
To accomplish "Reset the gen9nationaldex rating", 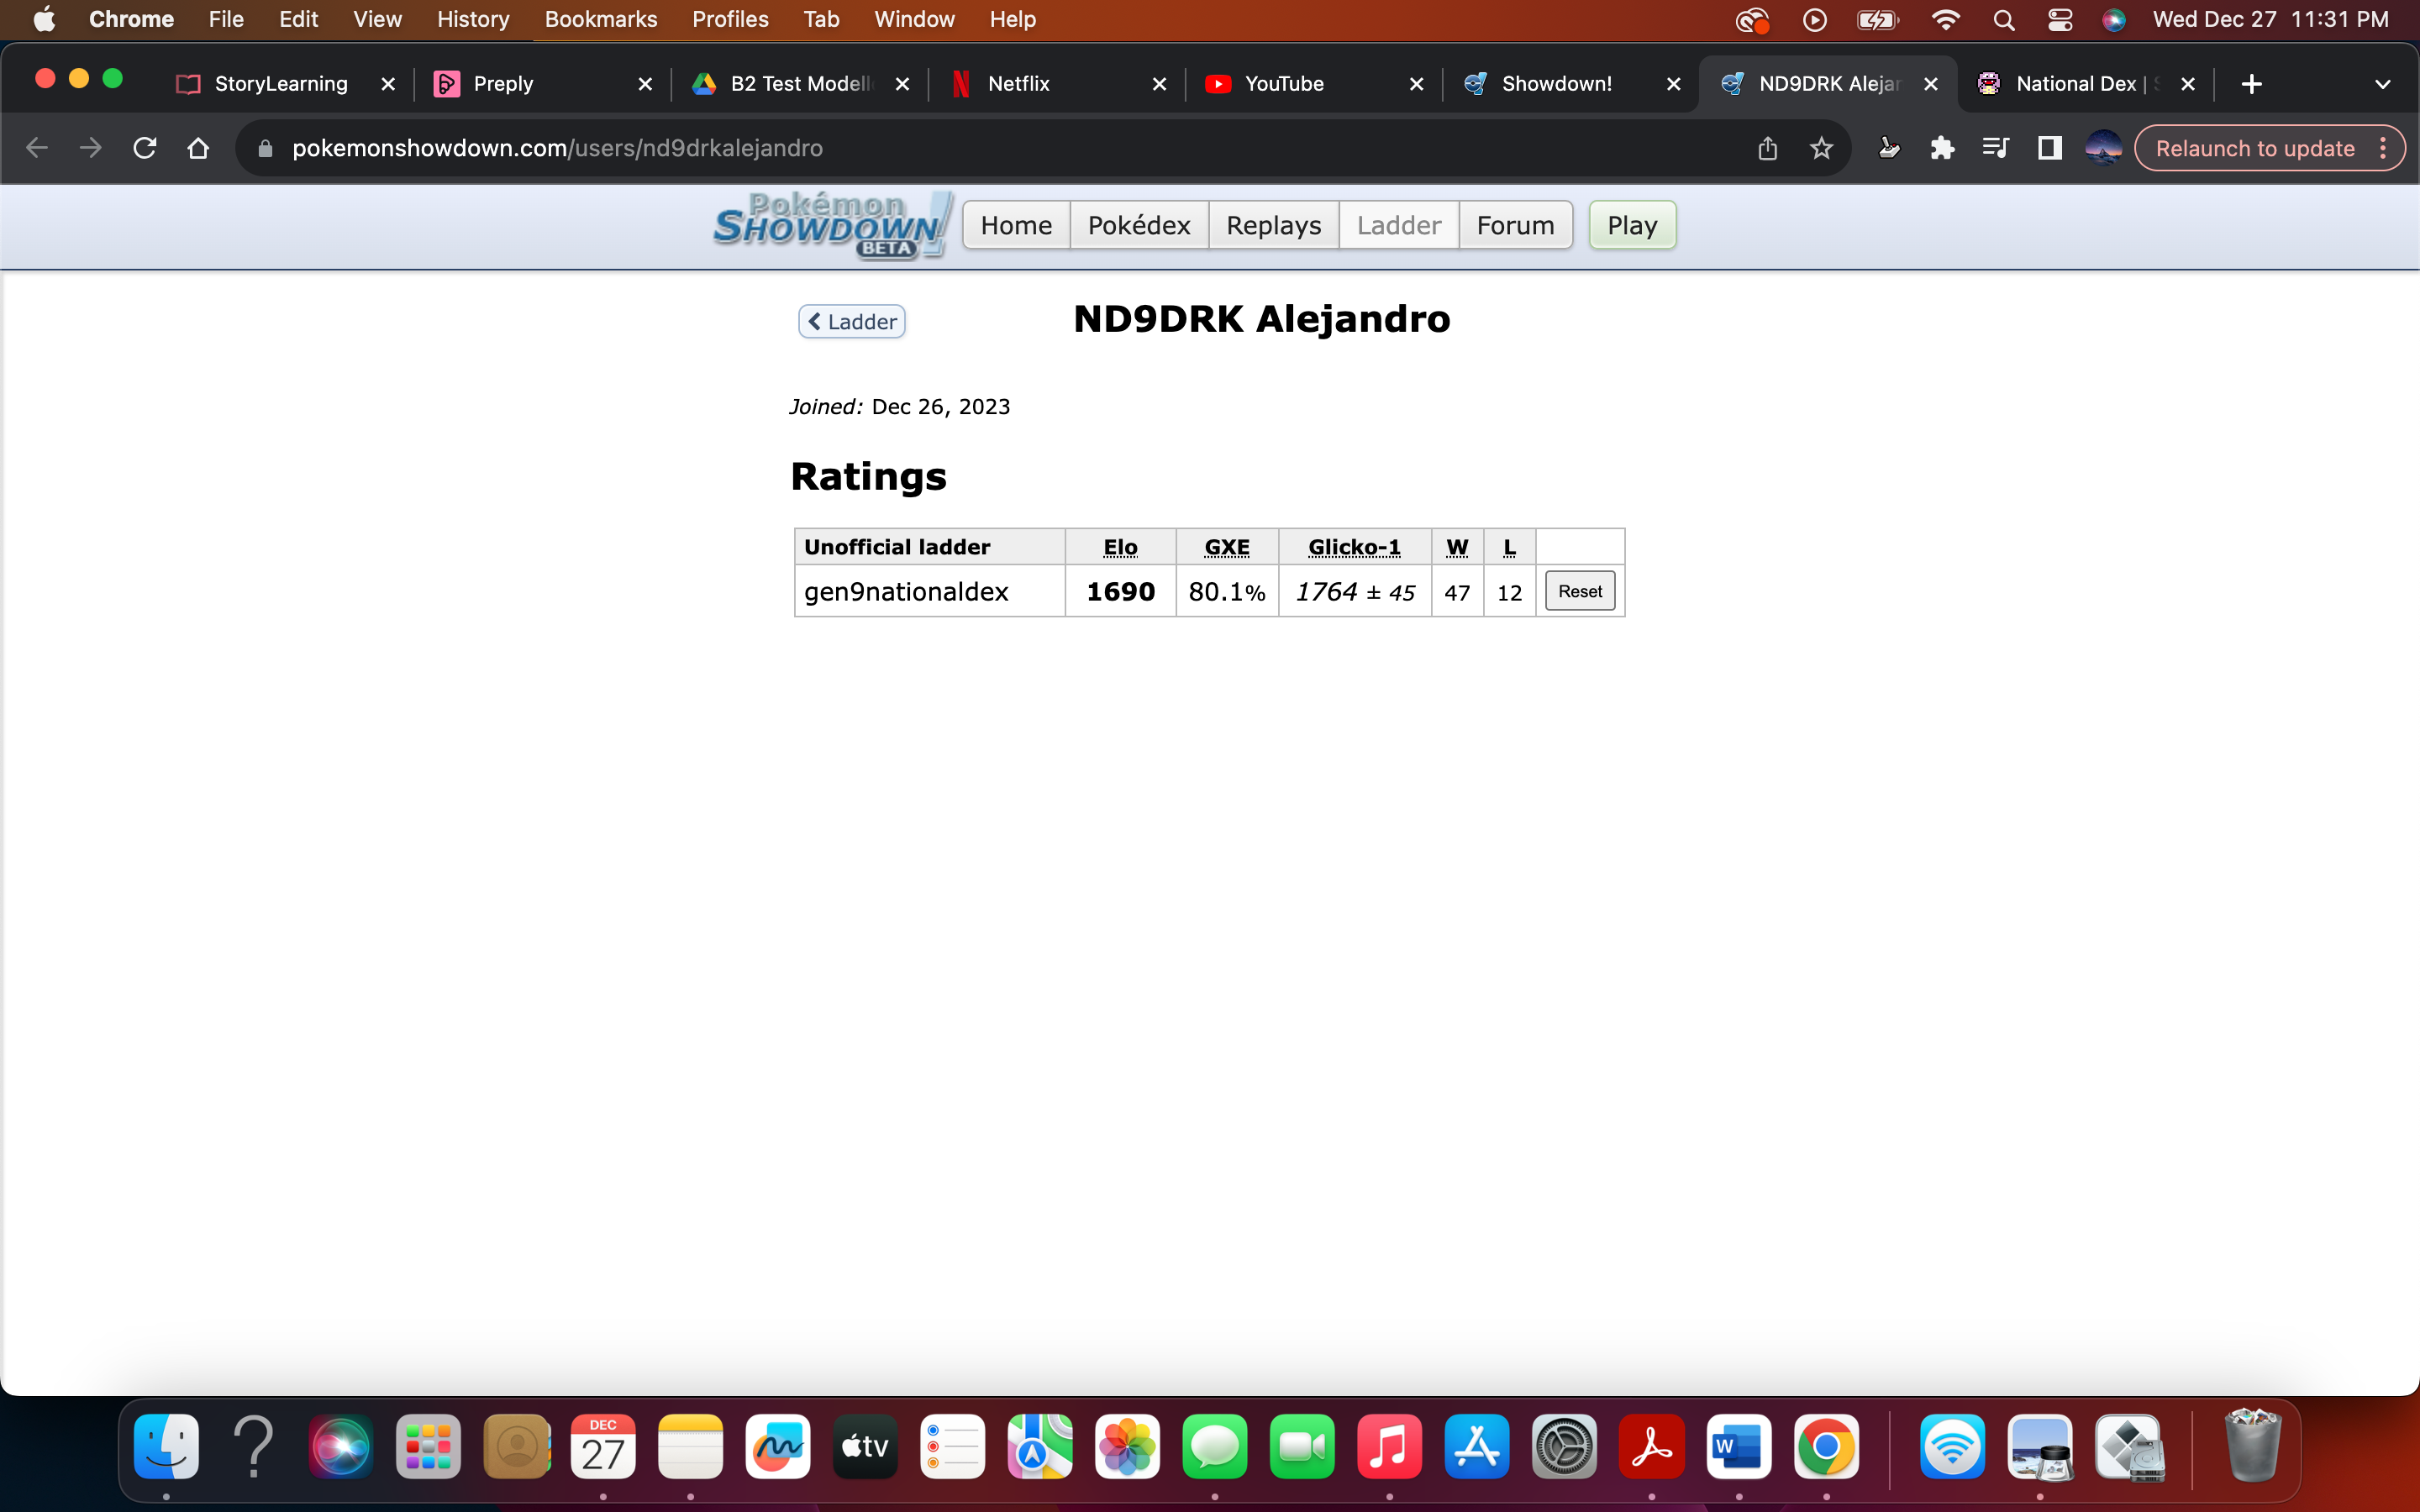I will [x=1580, y=591].
